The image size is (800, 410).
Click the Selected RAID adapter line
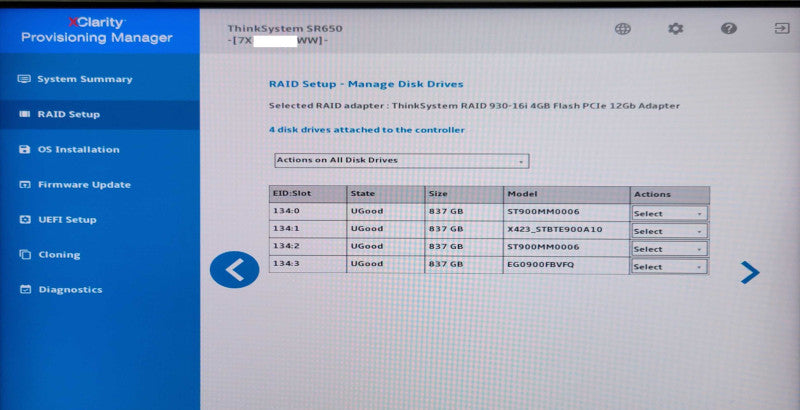coord(474,106)
